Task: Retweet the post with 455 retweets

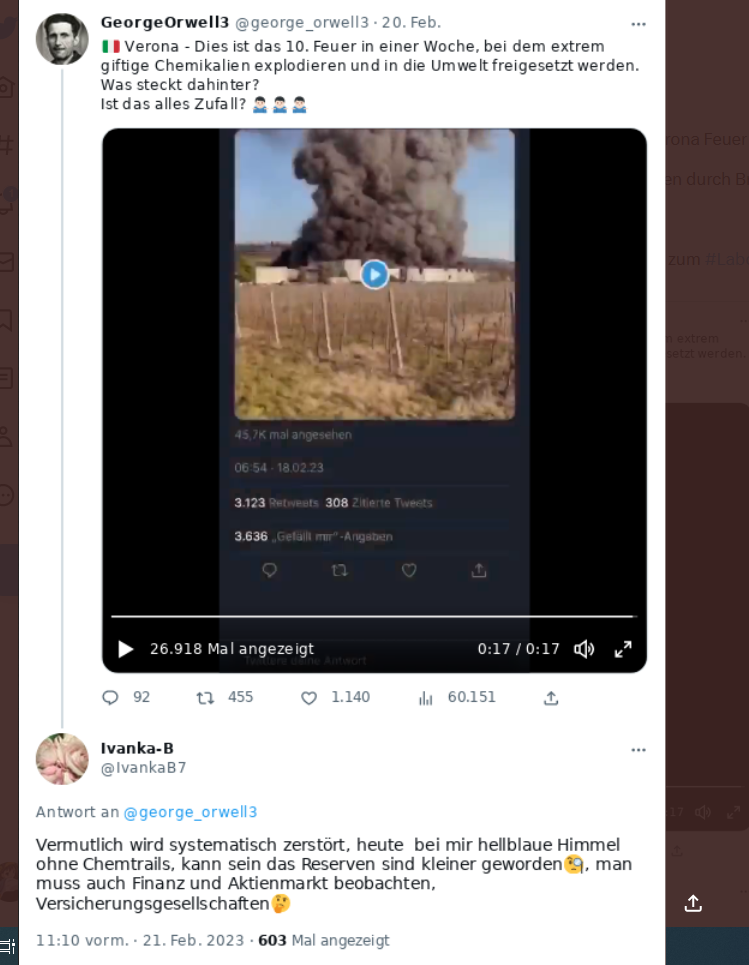Action: coord(205,697)
